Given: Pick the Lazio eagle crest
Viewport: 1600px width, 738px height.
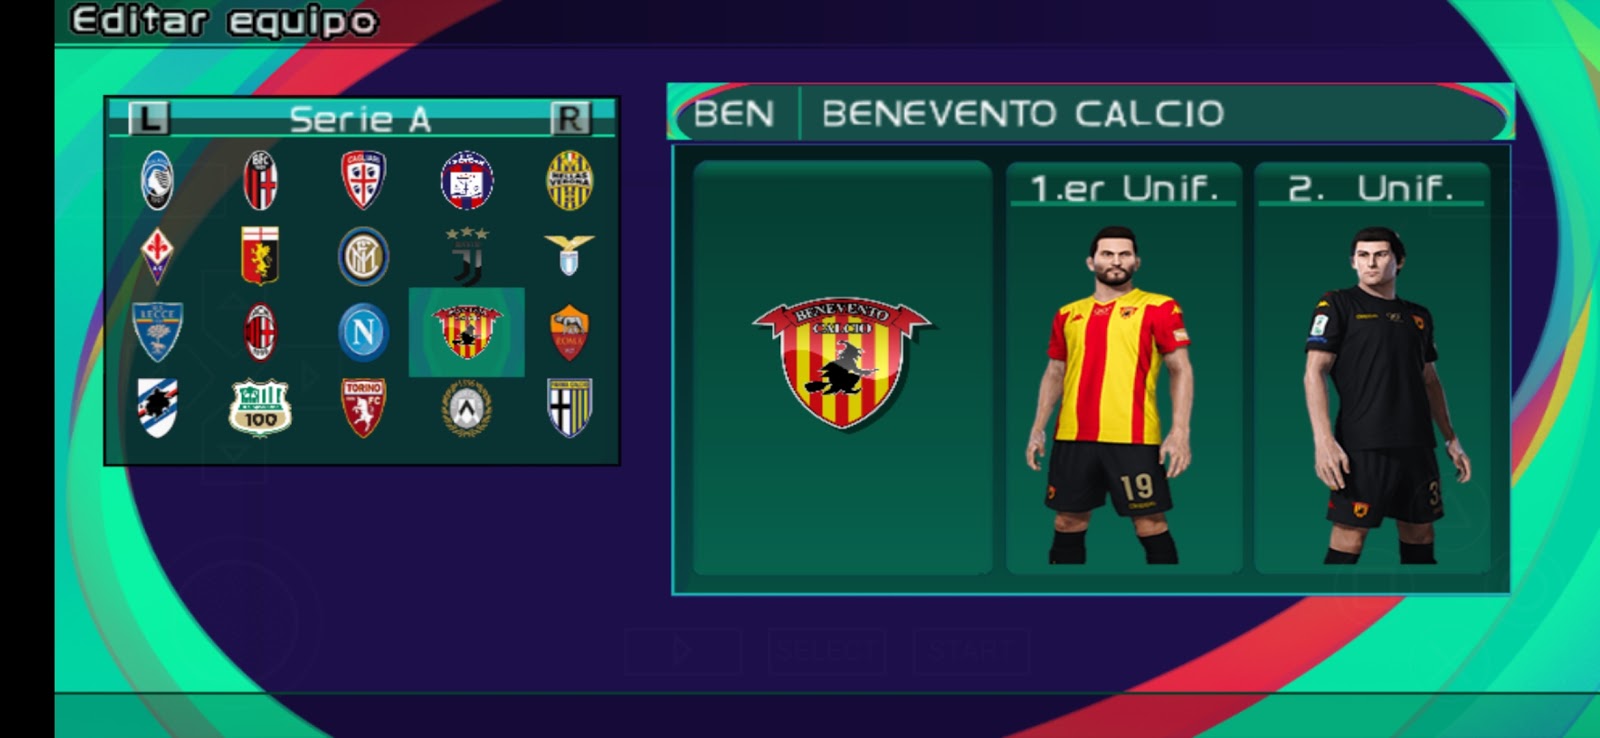Looking at the screenshot, I should (569, 255).
